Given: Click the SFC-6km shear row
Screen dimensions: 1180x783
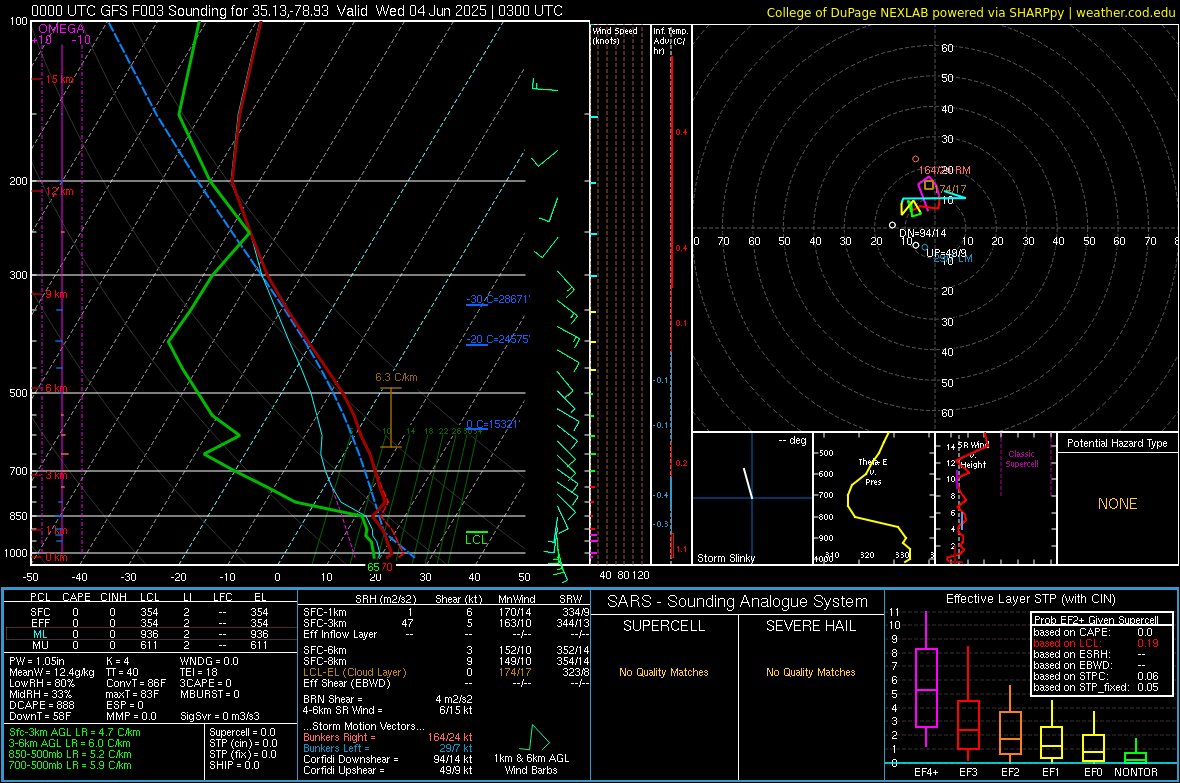Looking at the screenshot, I should click(446, 650).
